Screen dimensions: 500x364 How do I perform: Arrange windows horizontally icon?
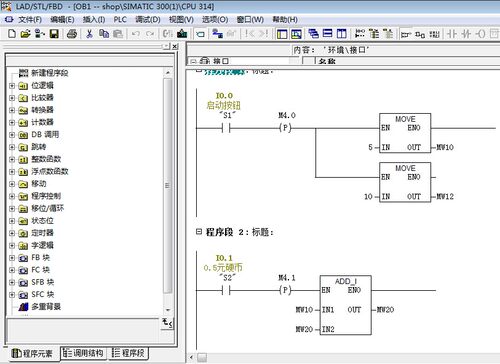(328, 33)
